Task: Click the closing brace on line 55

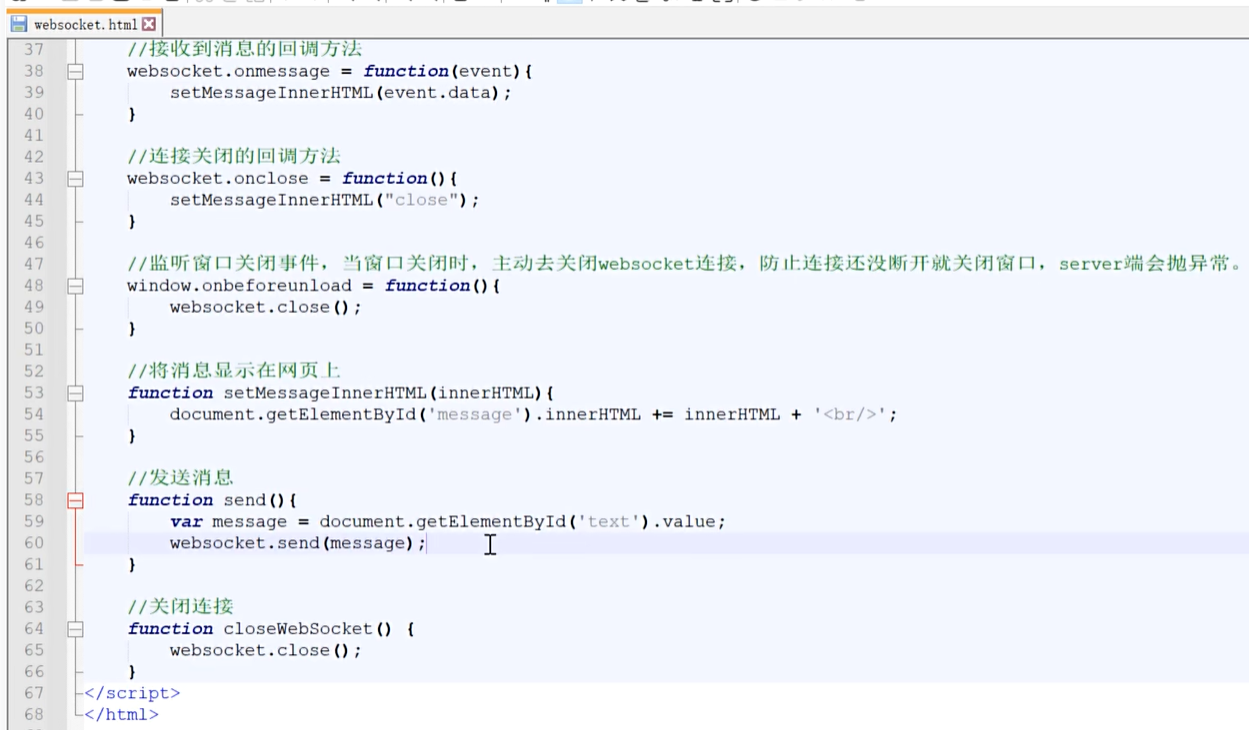Action: [x=132, y=436]
